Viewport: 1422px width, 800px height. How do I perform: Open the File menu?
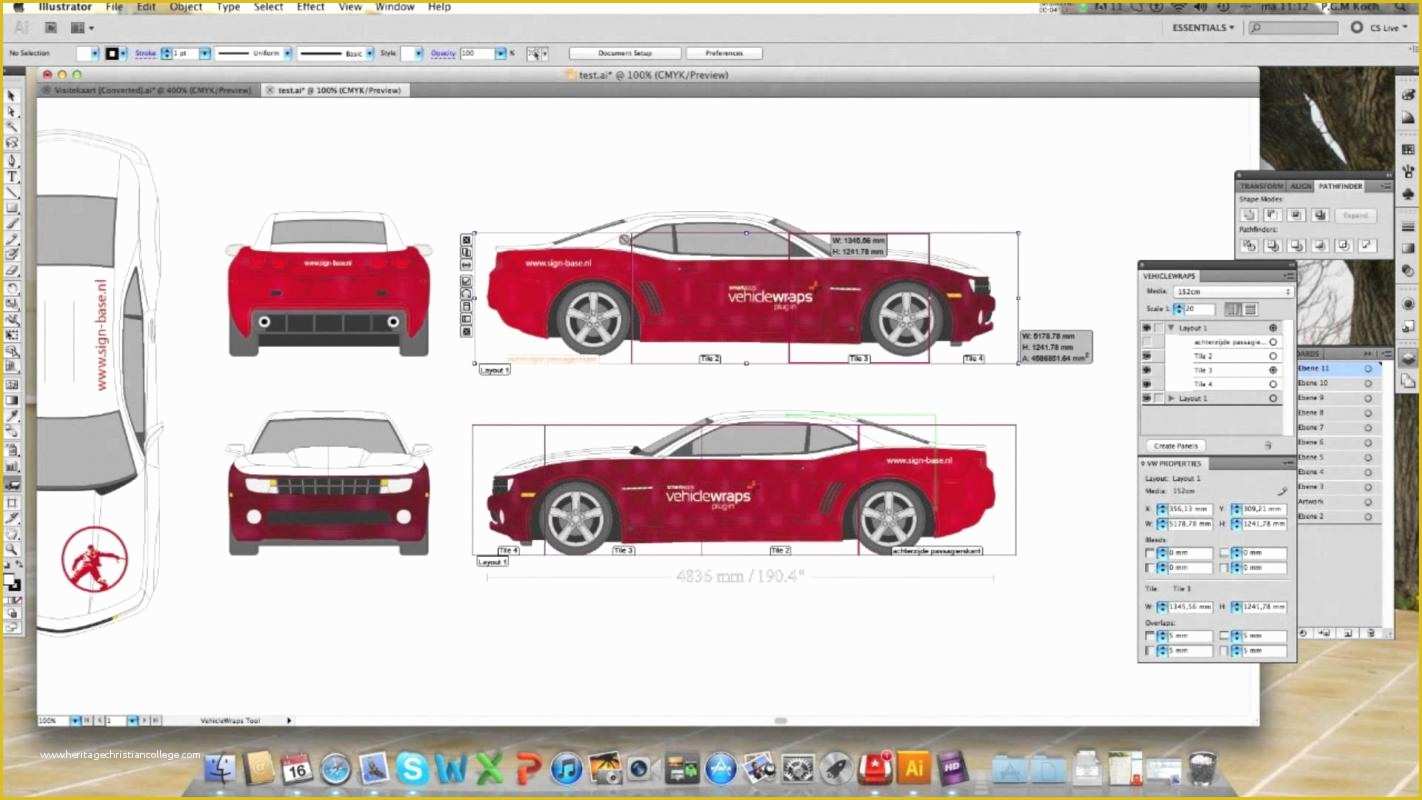[x=115, y=7]
